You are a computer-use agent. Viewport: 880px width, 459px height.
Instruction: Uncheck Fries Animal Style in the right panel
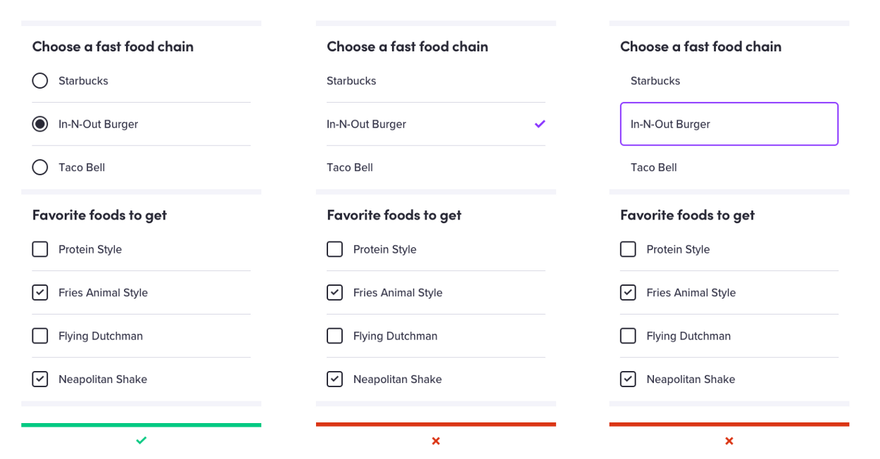click(628, 293)
